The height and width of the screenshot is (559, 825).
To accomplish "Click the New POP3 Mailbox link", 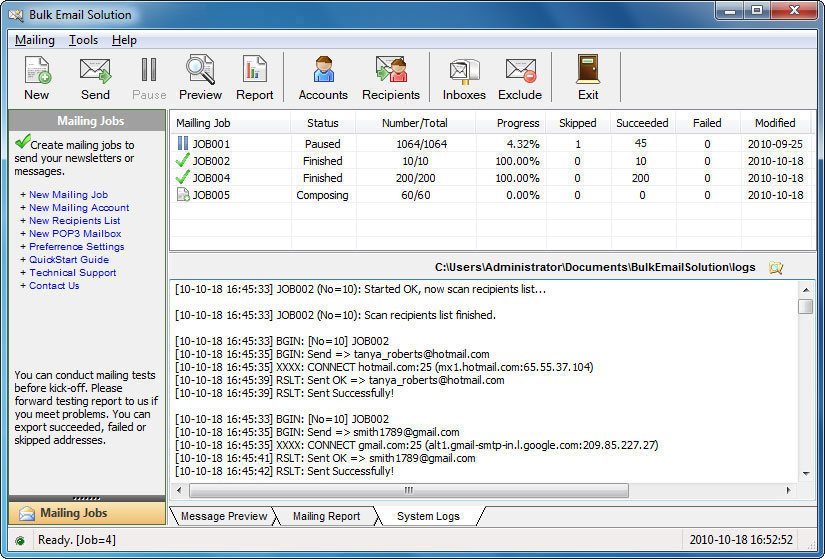I will tap(75, 233).
